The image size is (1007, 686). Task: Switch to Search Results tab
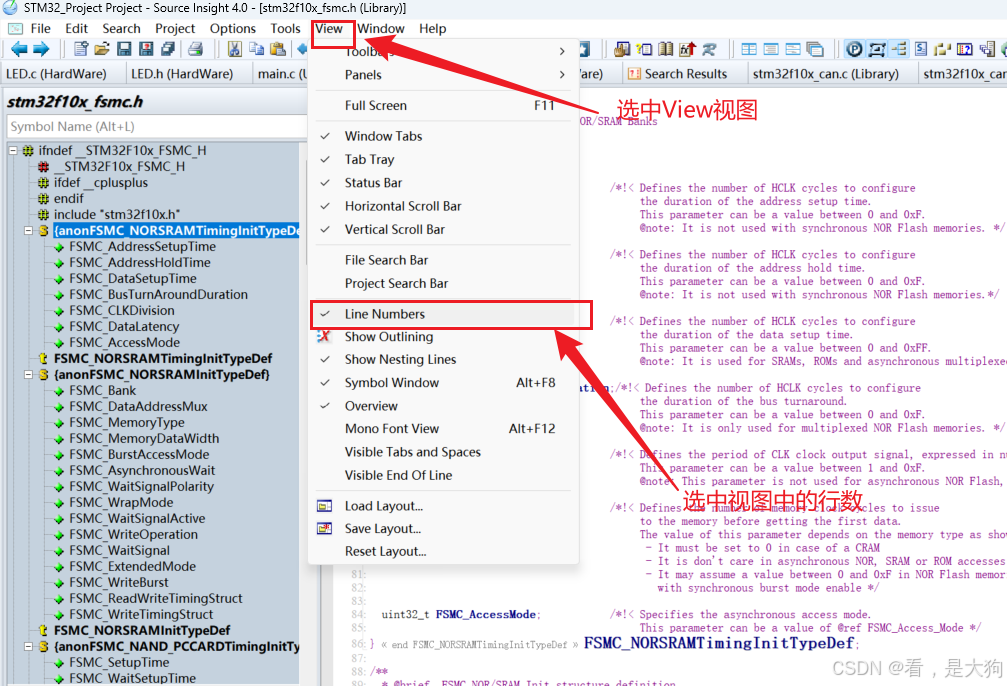click(x=685, y=74)
